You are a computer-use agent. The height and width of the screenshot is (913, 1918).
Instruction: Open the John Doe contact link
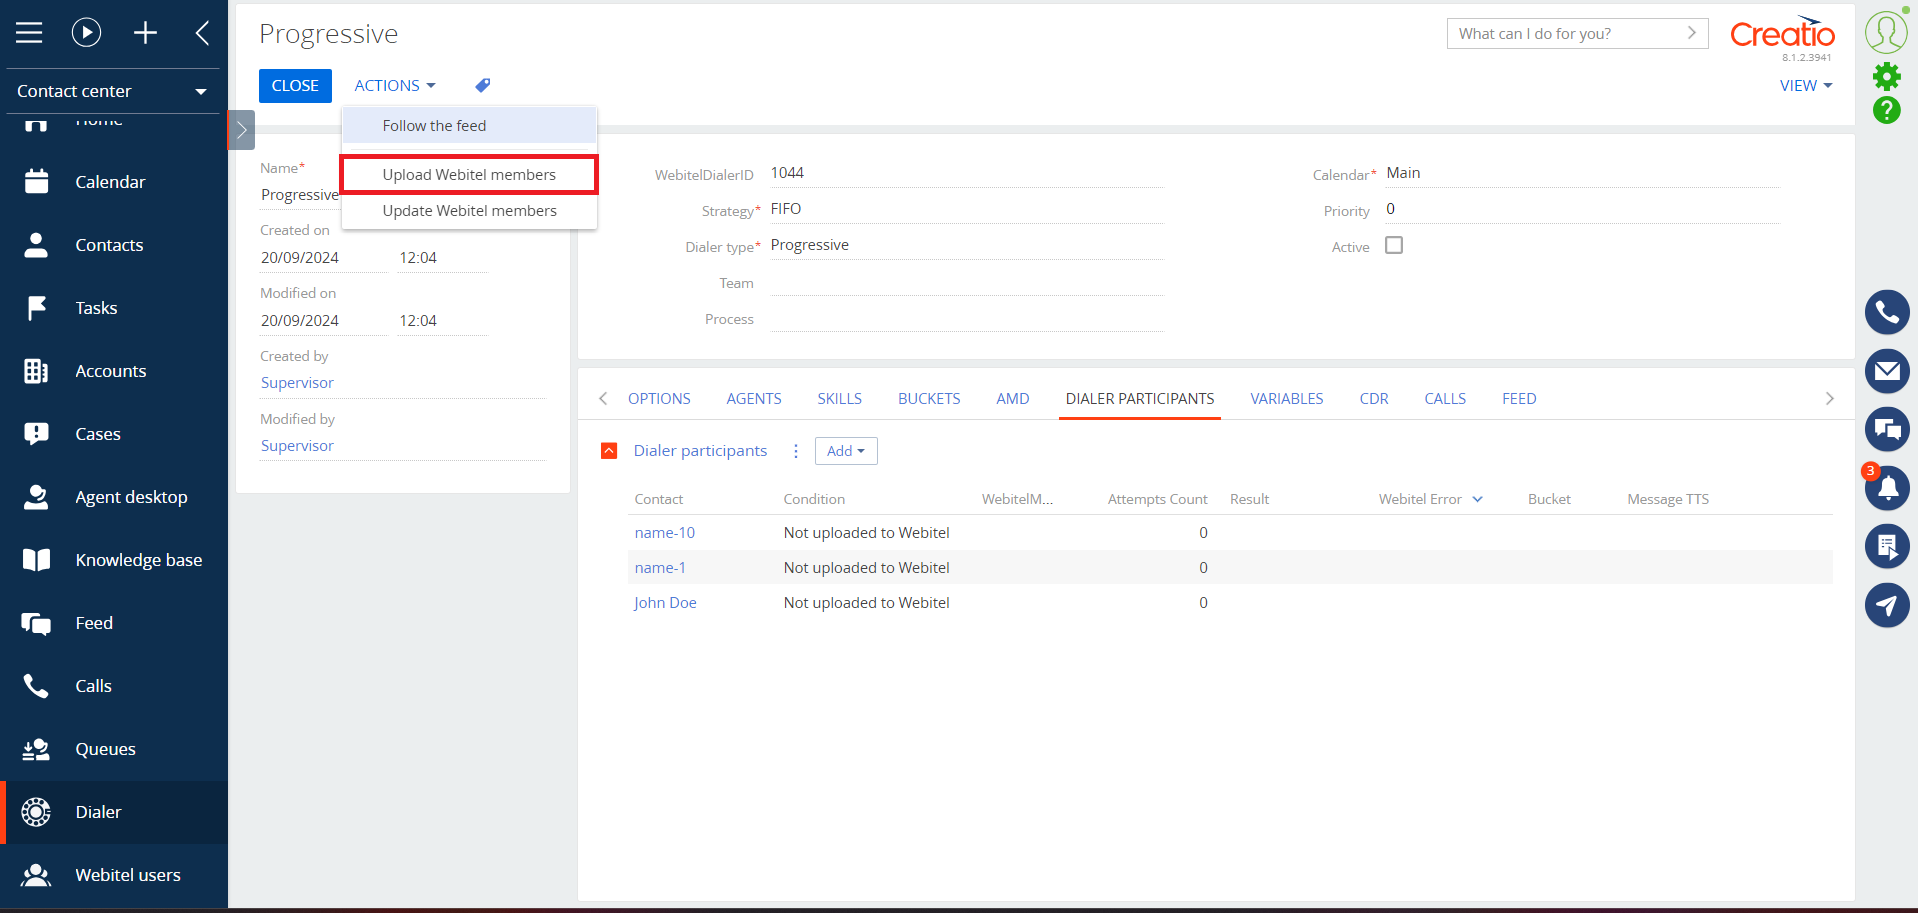665,603
